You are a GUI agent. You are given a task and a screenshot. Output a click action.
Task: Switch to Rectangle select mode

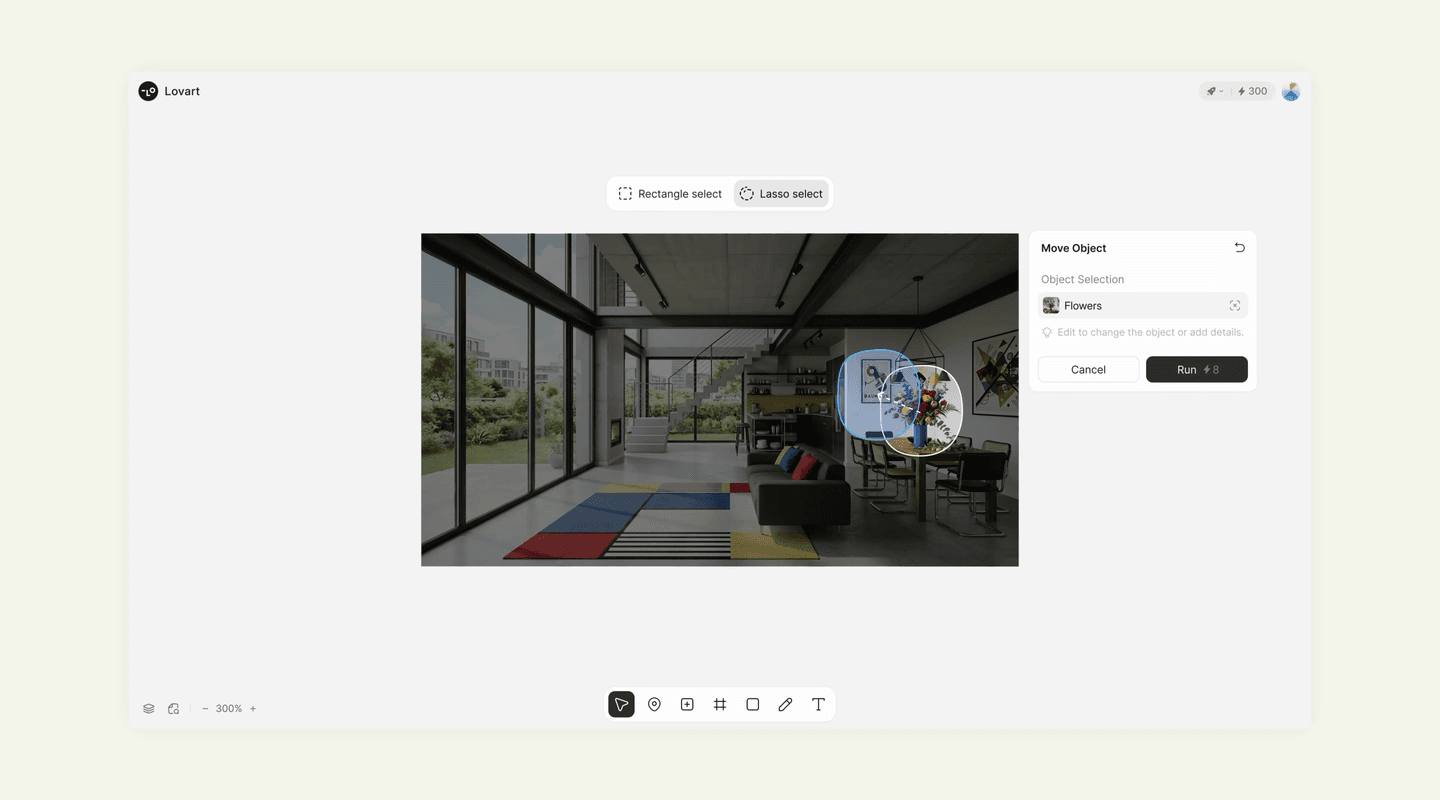click(670, 194)
